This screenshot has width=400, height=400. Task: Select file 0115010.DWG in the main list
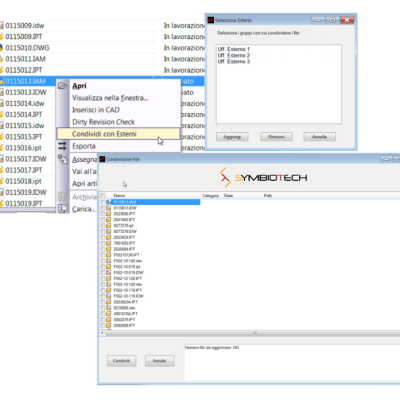[27, 48]
